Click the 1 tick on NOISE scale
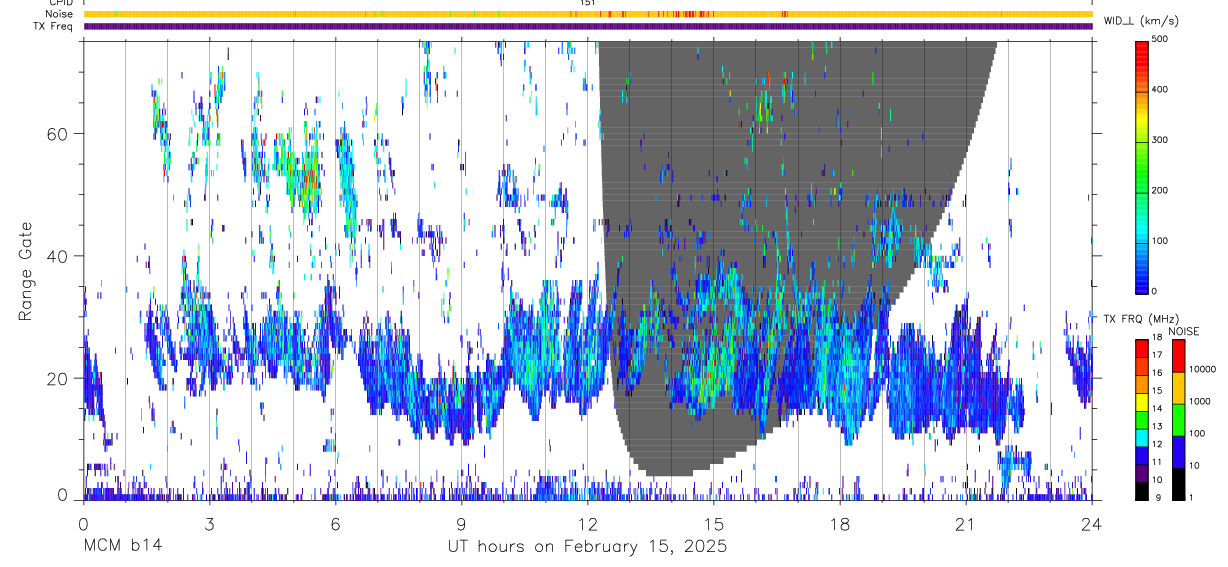 [x=1191, y=498]
